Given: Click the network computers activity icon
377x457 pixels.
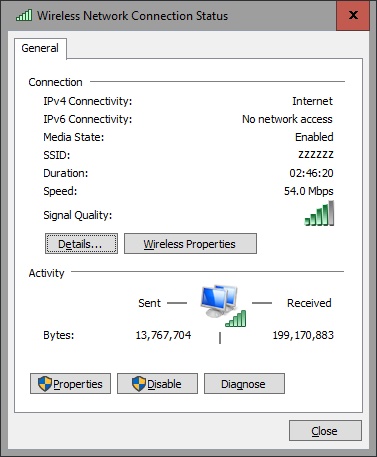Looking at the screenshot, I should click(x=219, y=301).
